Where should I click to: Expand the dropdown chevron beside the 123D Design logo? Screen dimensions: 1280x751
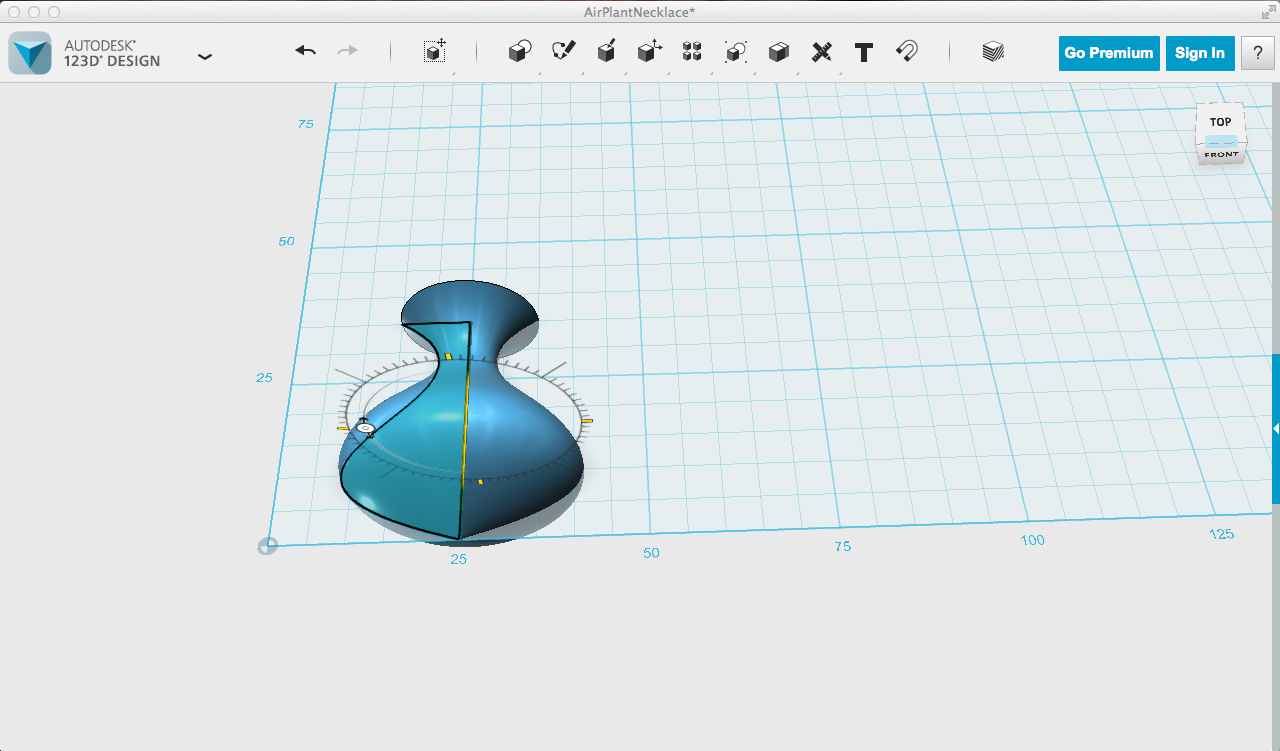coord(205,57)
